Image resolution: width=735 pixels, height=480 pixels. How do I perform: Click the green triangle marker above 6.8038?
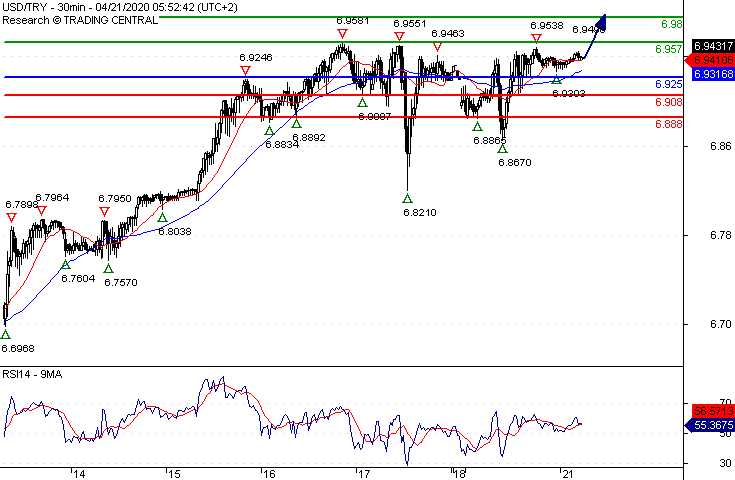pos(162,218)
